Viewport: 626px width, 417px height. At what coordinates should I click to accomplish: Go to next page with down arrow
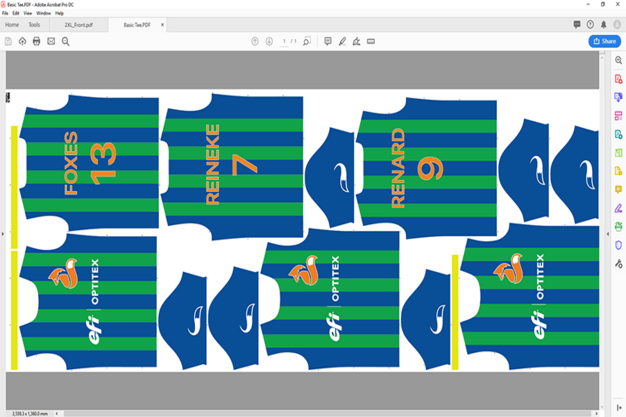pyautogui.click(x=269, y=41)
